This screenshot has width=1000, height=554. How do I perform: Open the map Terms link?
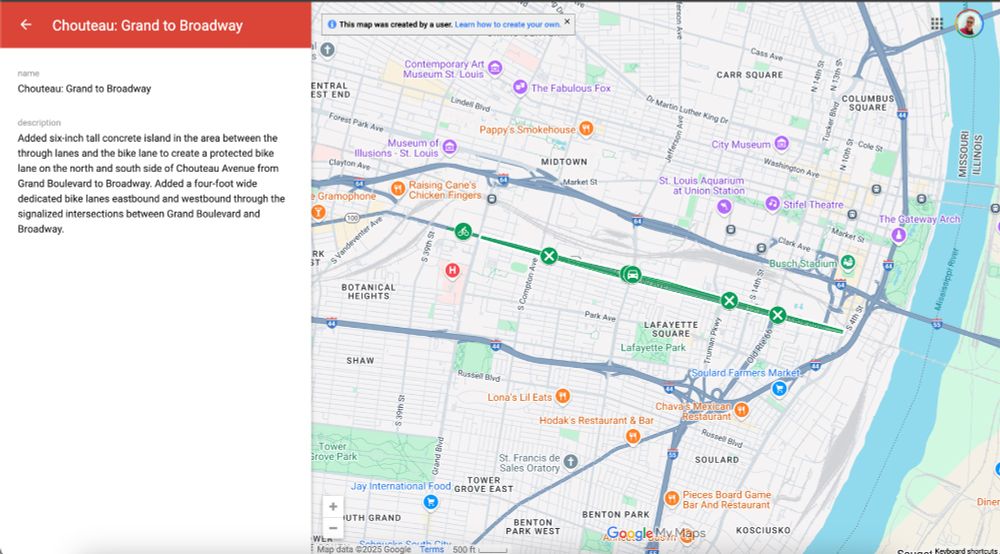pyautogui.click(x=431, y=549)
